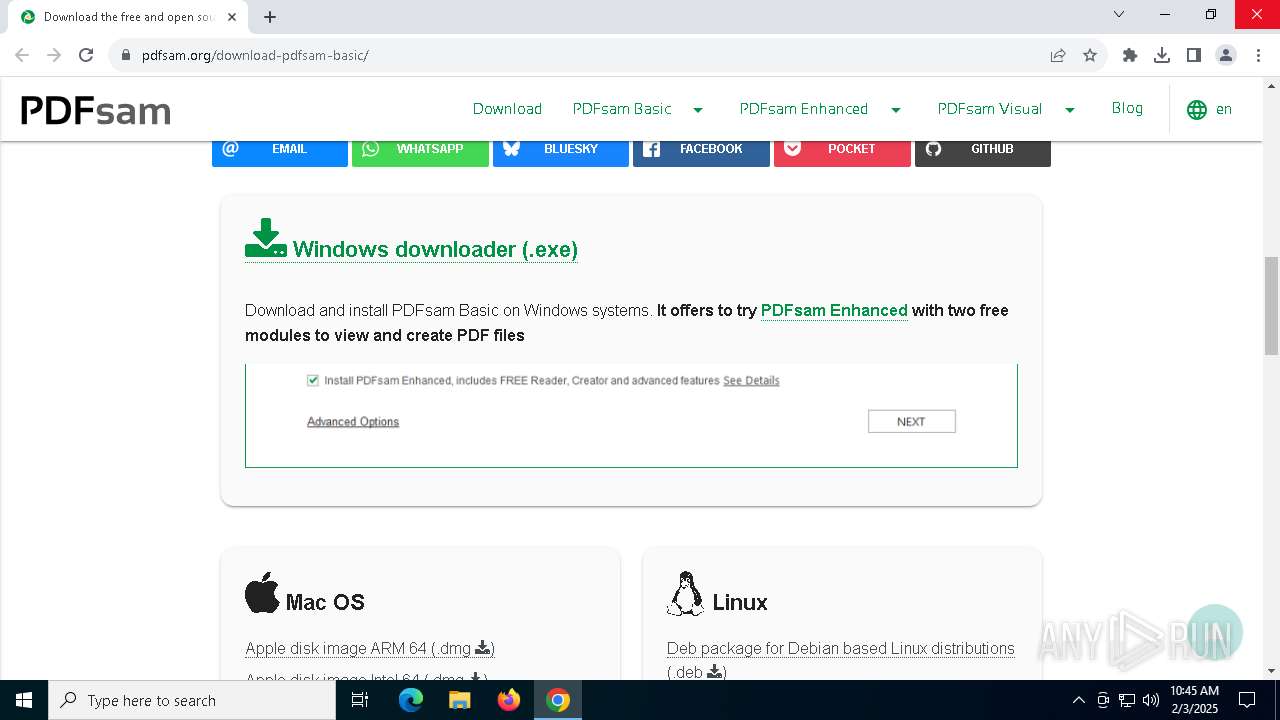Go back with the browser back arrow
1280x720 pixels.
22,55
